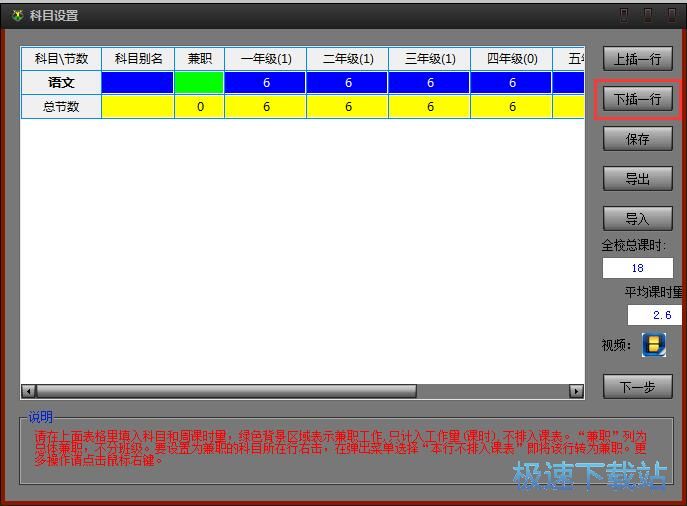Proceed with 下一步 button
The width and height of the screenshot is (687, 506).
[x=637, y=386]
